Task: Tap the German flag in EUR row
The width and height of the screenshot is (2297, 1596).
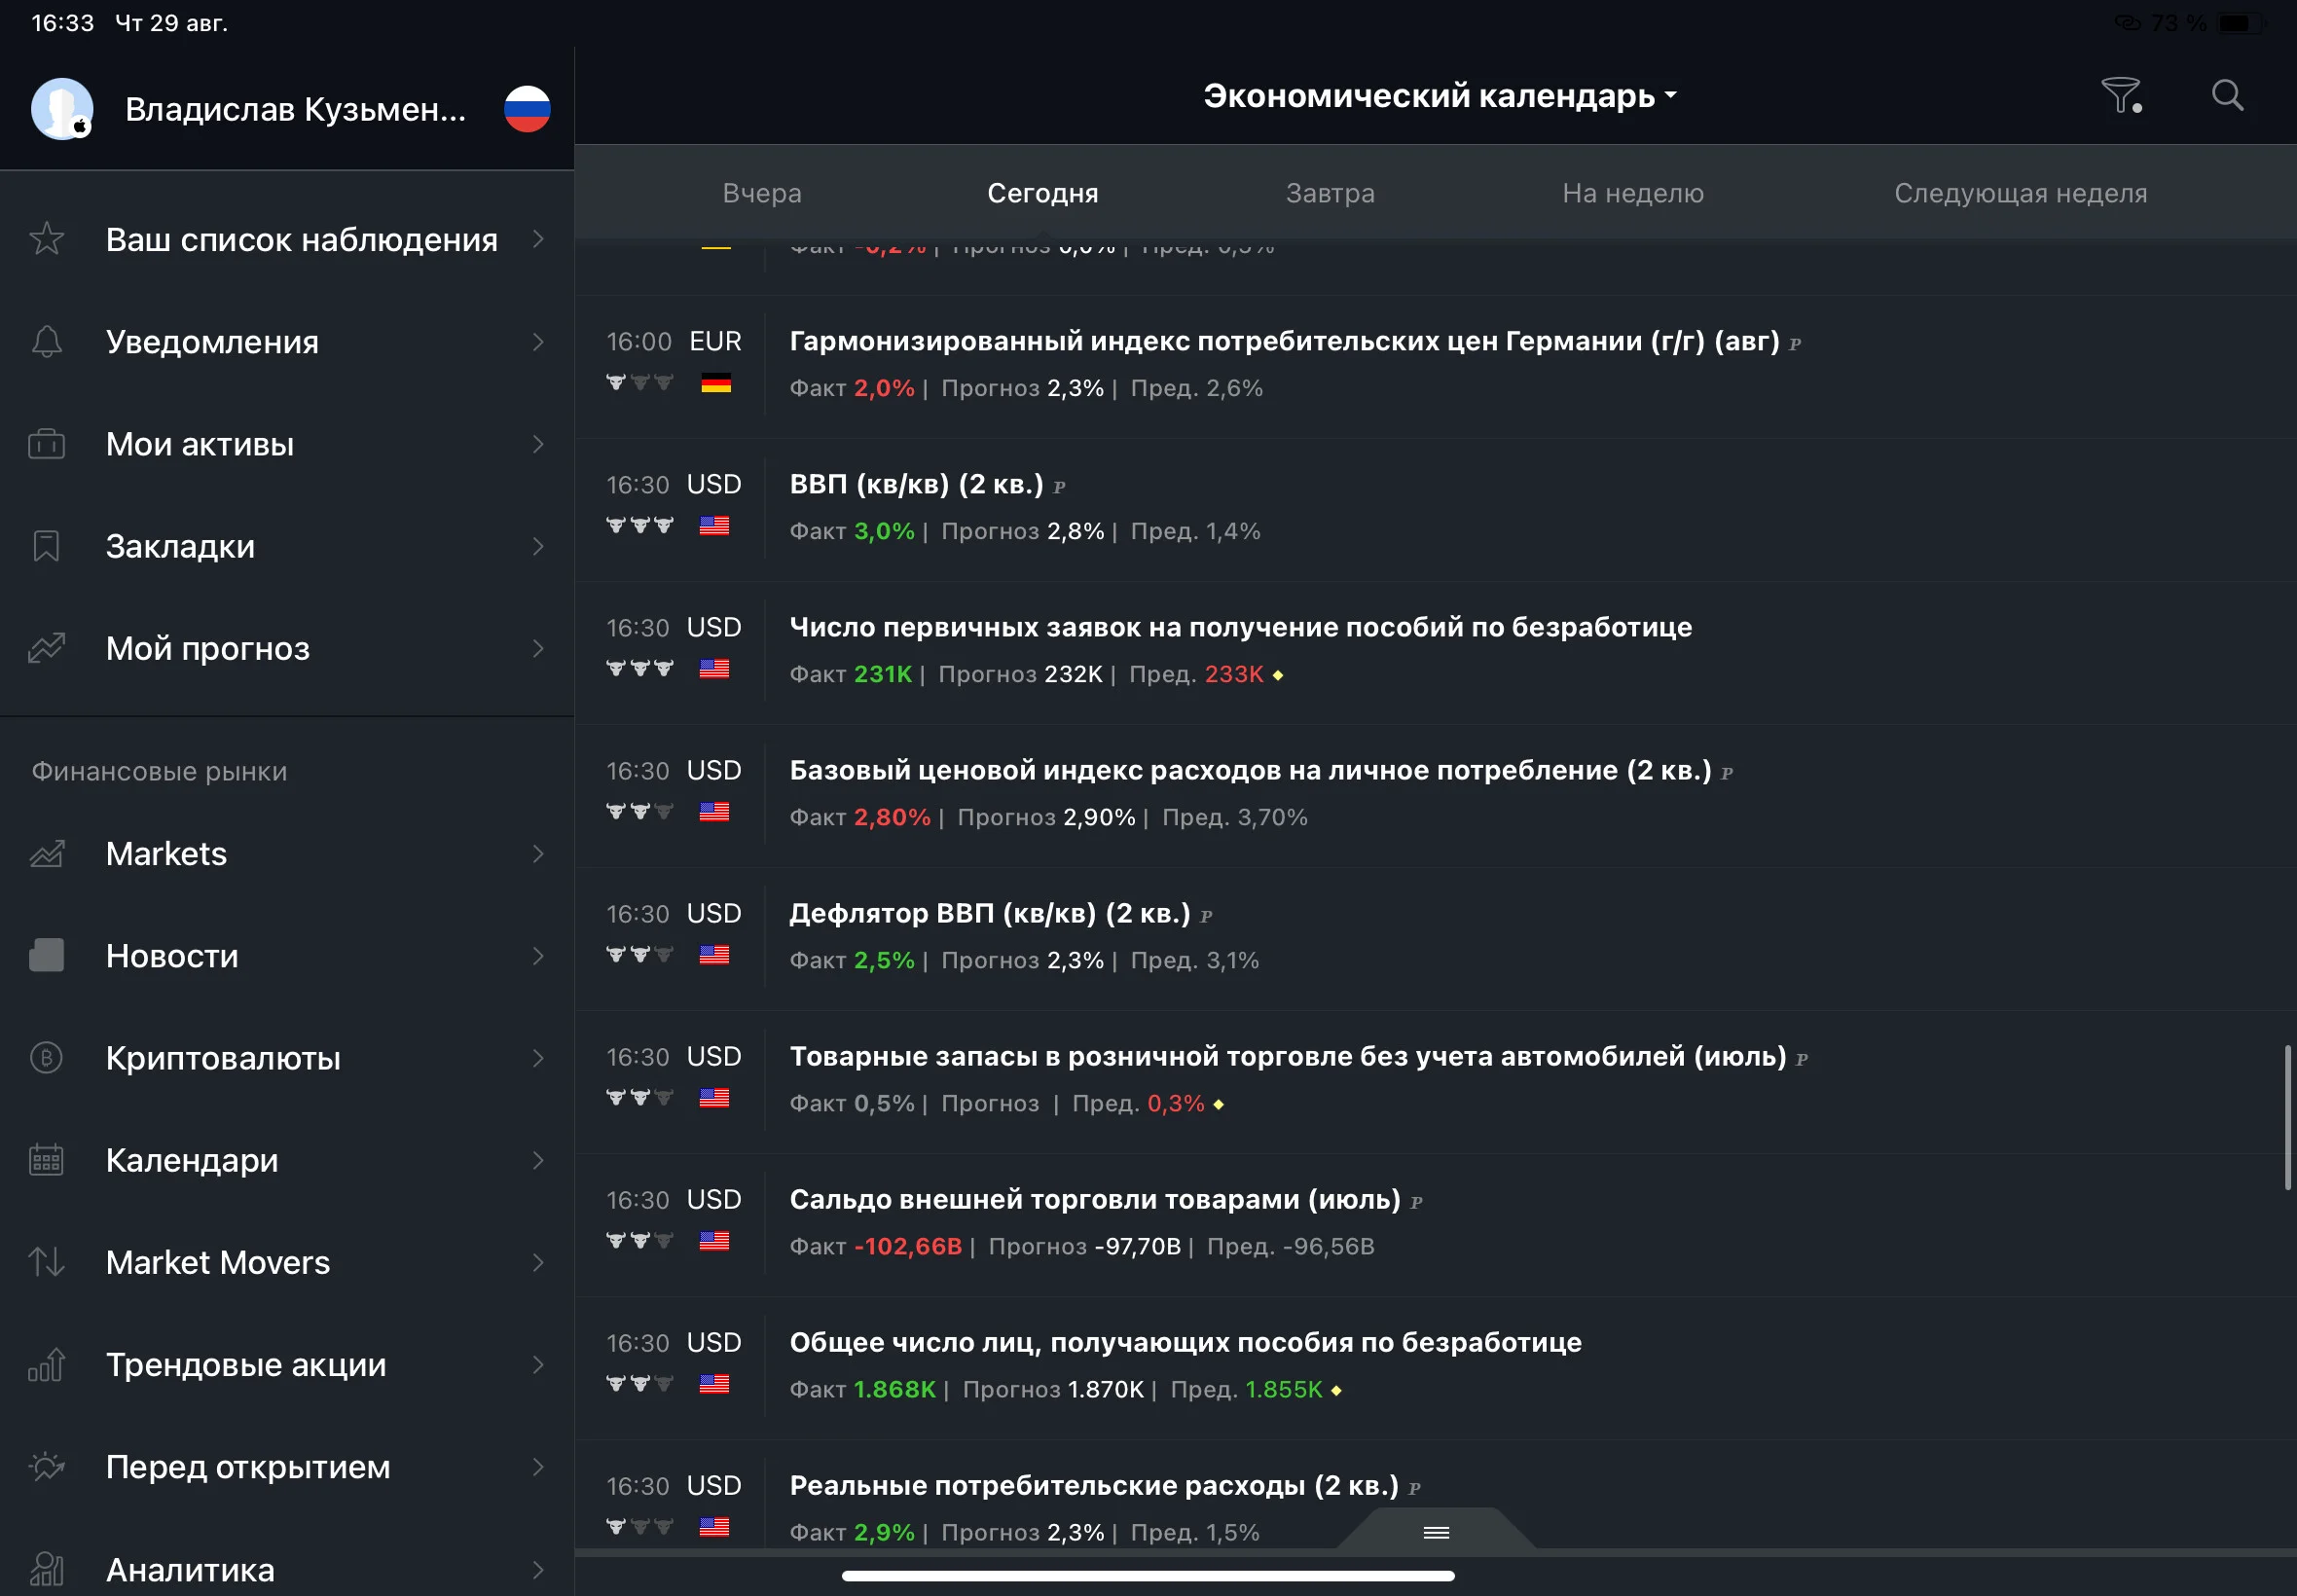Action: point(716,382)
